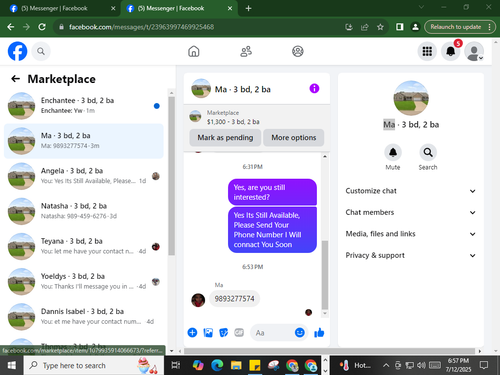
Task: Click the Windows taskbar search box
Action: tap(94, 365)
